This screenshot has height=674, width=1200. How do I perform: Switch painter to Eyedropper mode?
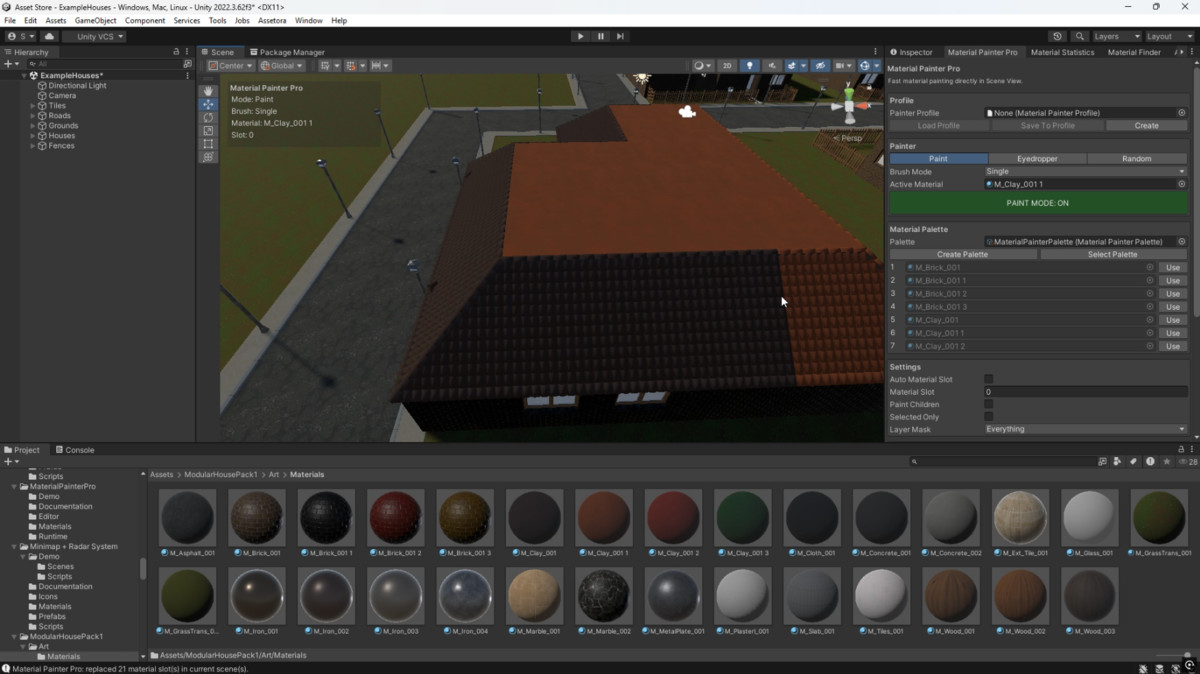pyautogui.click(x=1037, y=158)
